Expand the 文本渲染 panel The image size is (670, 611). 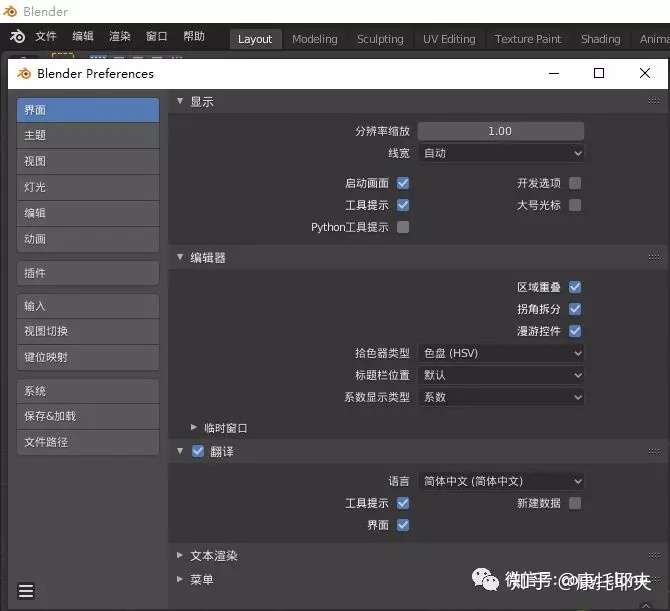tap(180, 555)
